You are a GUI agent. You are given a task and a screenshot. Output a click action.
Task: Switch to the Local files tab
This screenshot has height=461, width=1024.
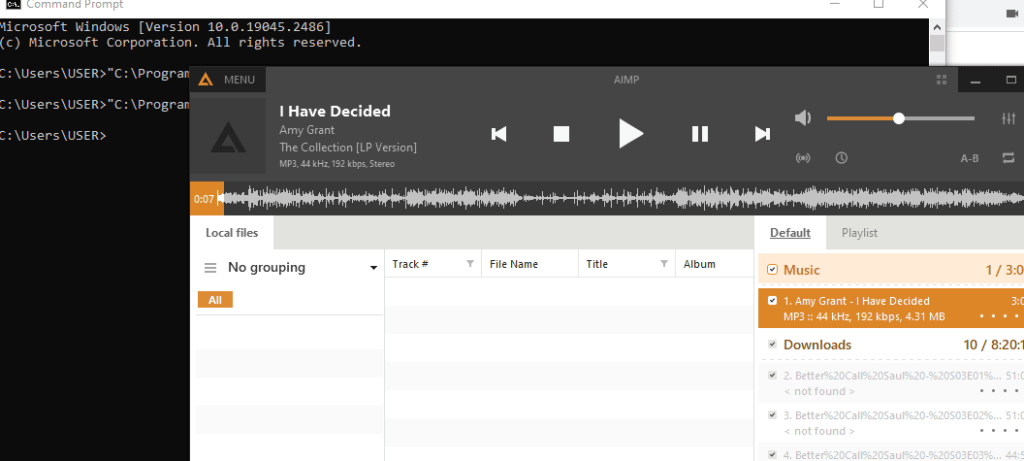(232, 233)
